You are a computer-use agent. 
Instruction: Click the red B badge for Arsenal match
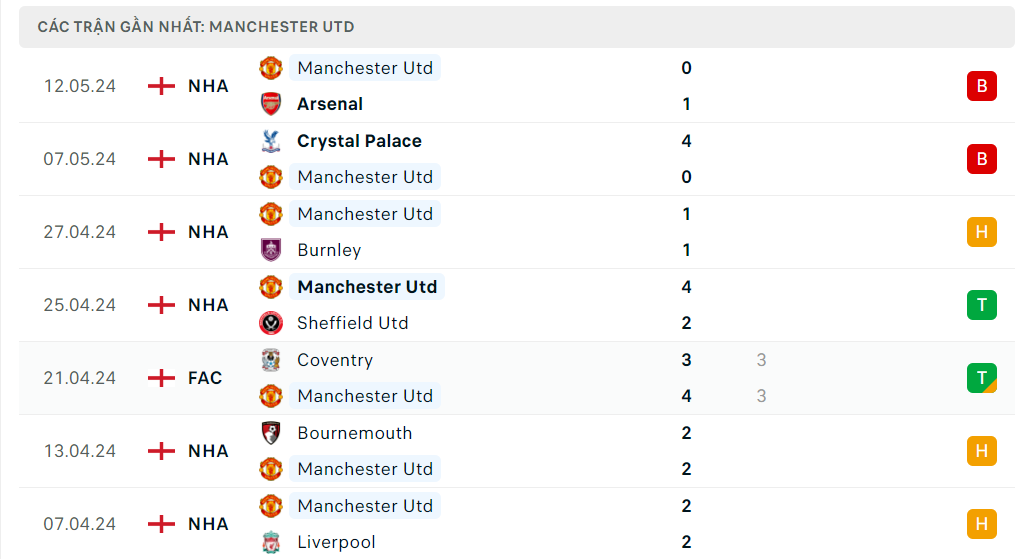tap(981, 86)
